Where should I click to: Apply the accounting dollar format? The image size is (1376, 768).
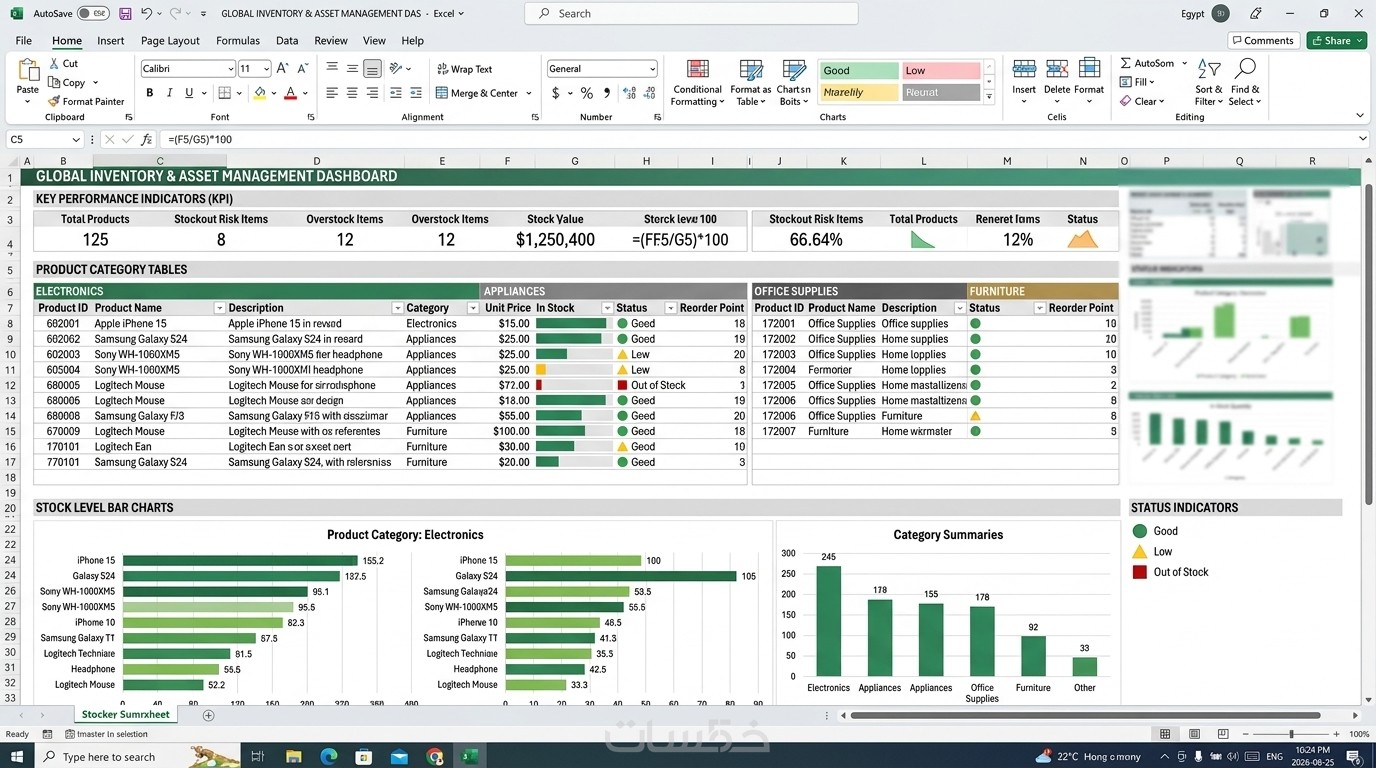[x=556, y=93]
